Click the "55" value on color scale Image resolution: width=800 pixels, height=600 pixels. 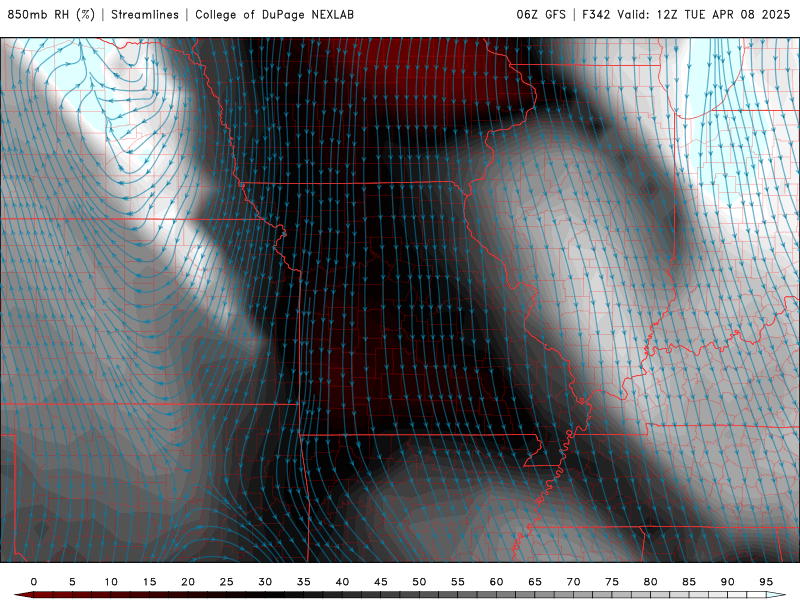pos(458,582)
